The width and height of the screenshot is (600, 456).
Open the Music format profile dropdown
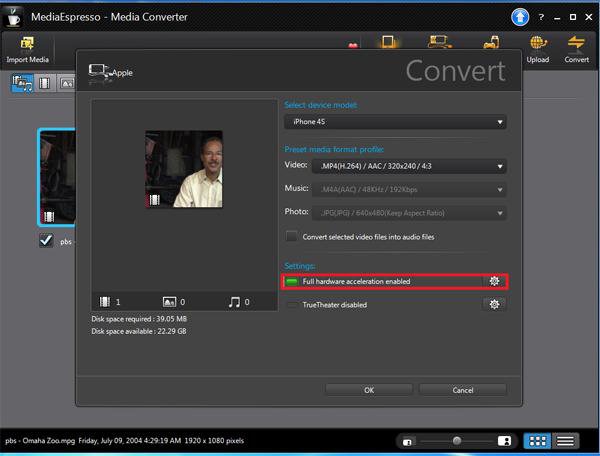409,190
